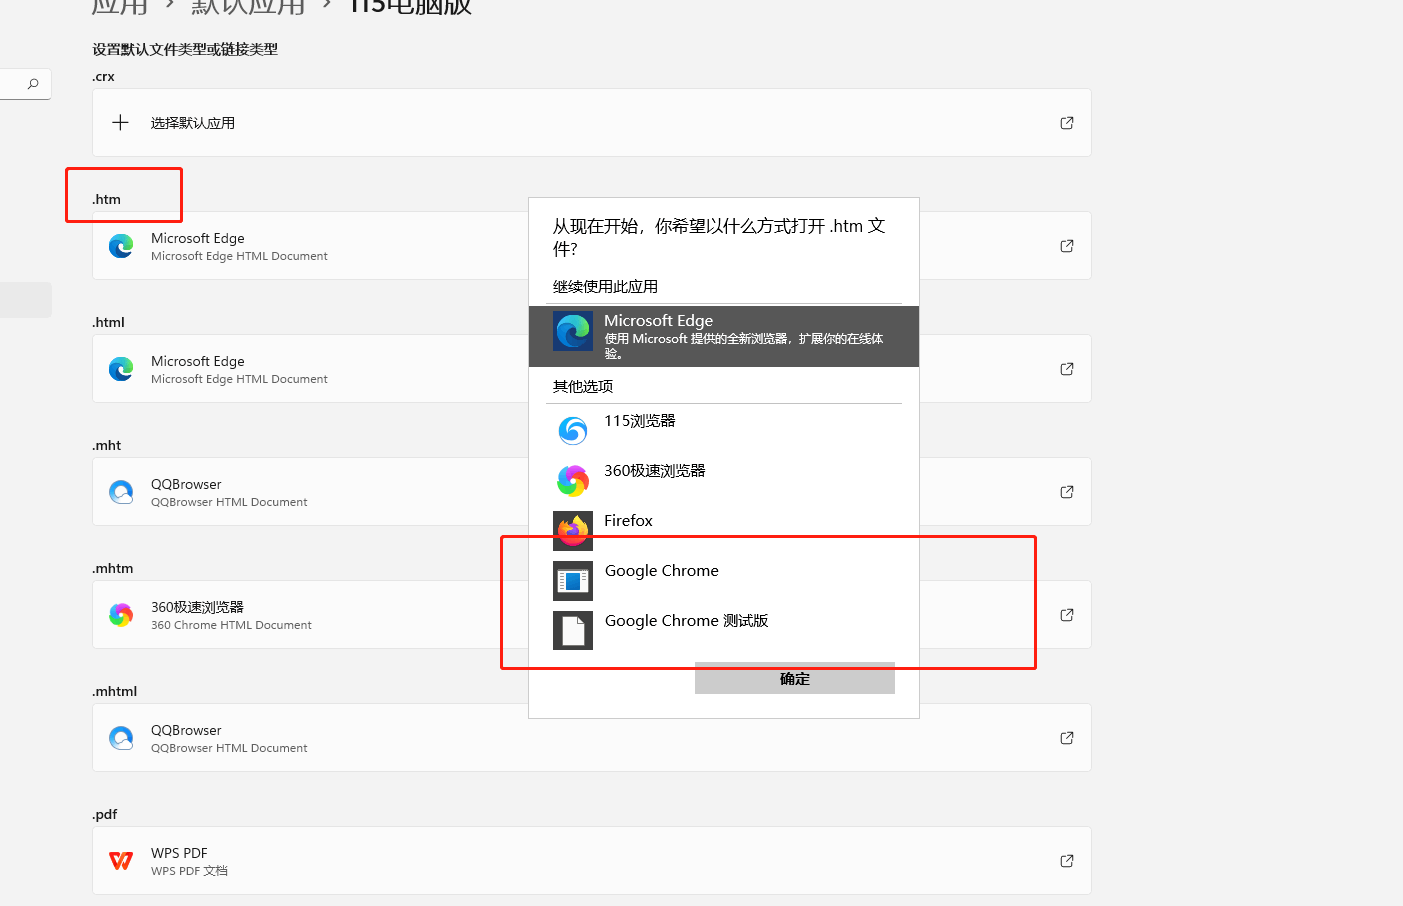1403x906 pixels.
Task: Click the external-link icon beside .pdf entry
Action: (x=1066, y=860)
